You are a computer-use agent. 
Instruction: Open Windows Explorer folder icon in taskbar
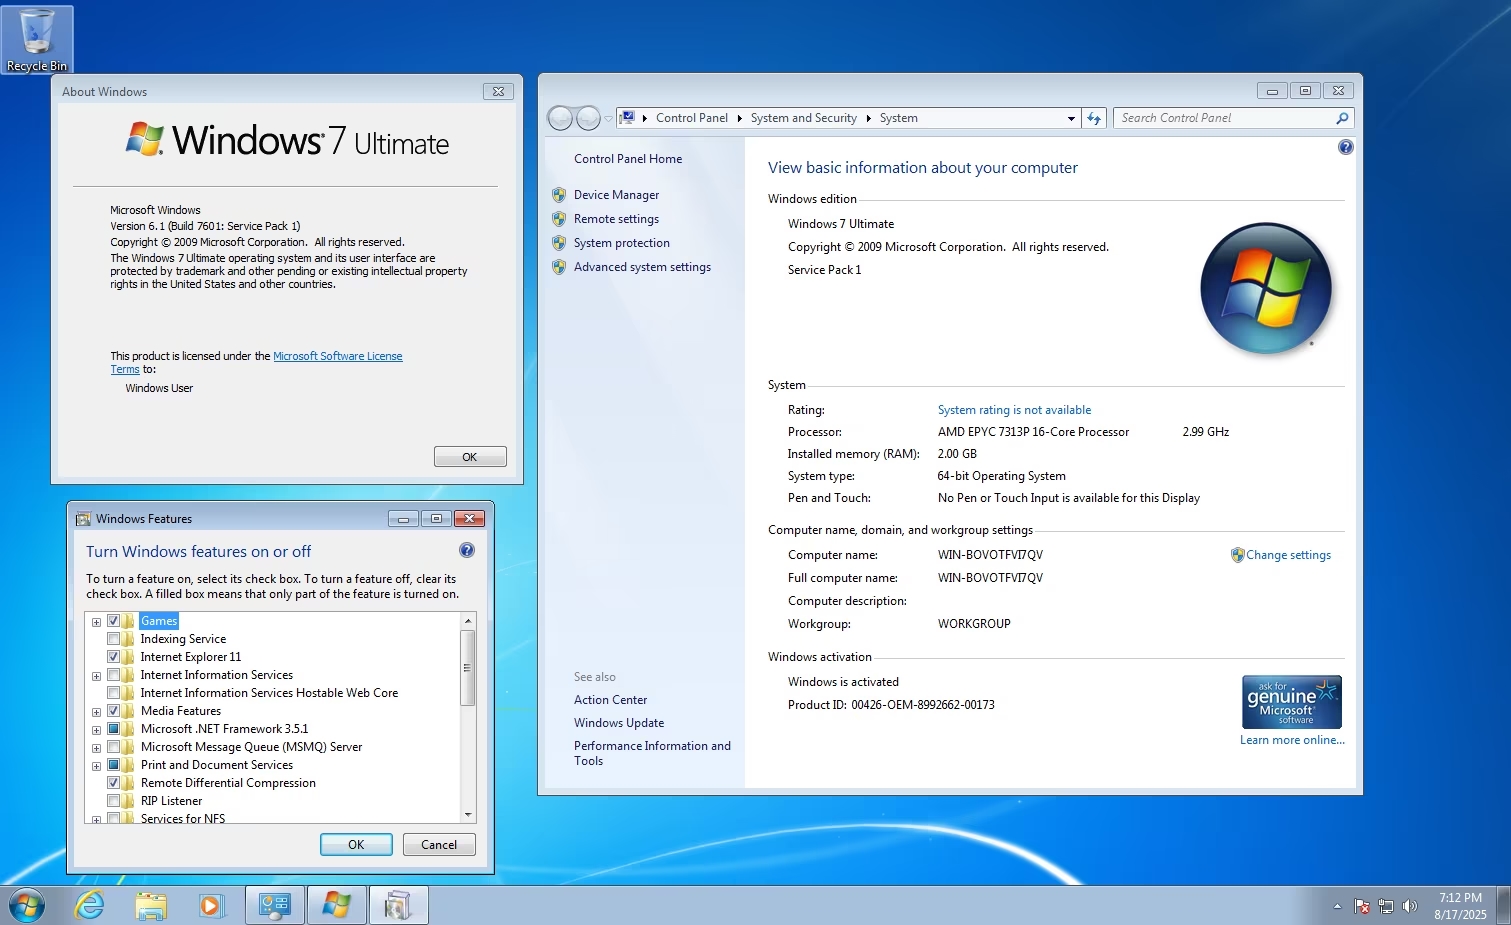151,906
